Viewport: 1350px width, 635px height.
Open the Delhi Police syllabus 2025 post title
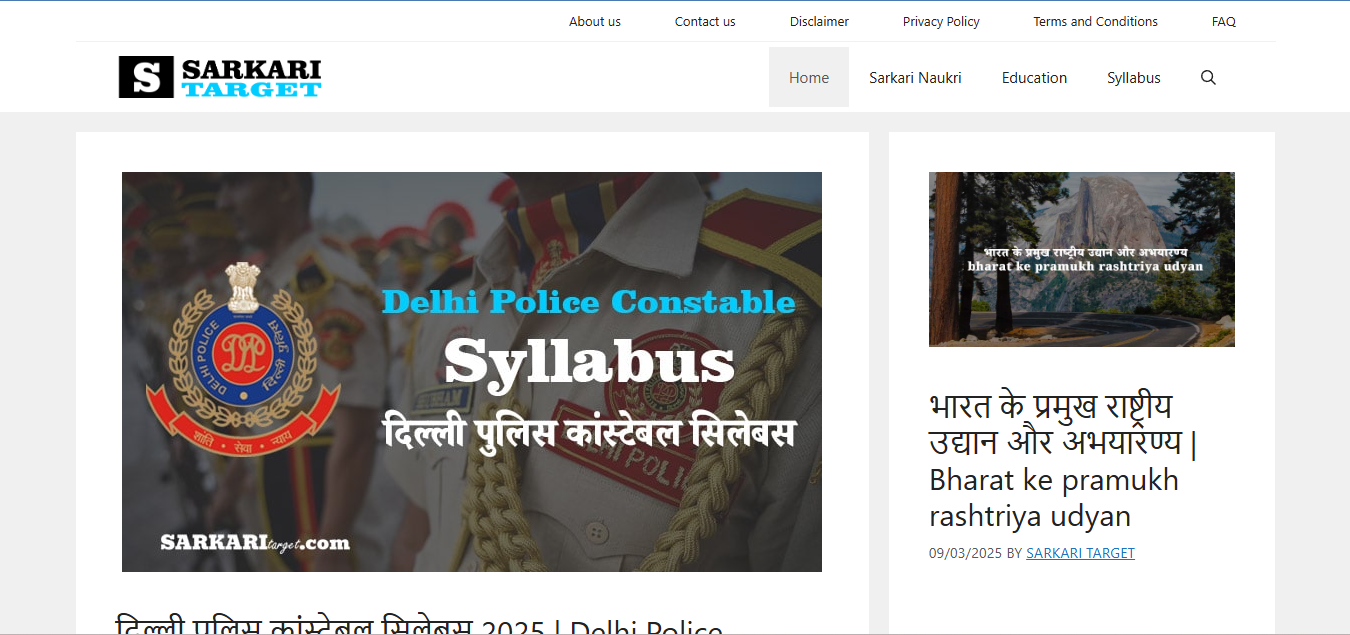[x=419, y=626]
